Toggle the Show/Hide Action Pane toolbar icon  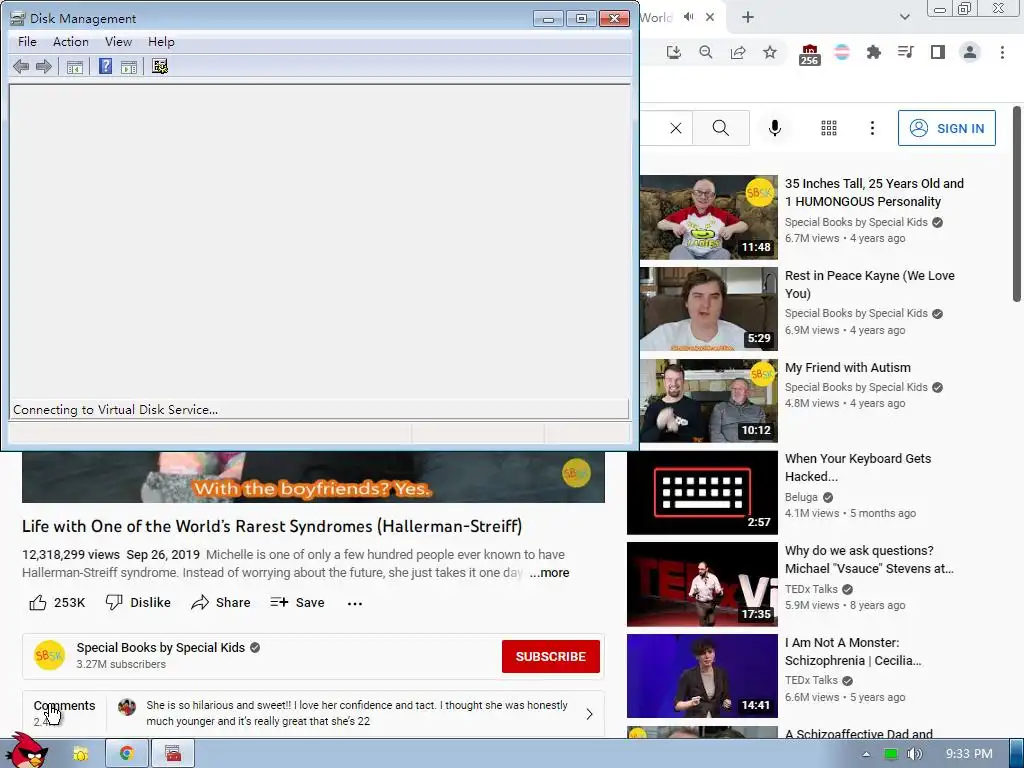point(129,67)
